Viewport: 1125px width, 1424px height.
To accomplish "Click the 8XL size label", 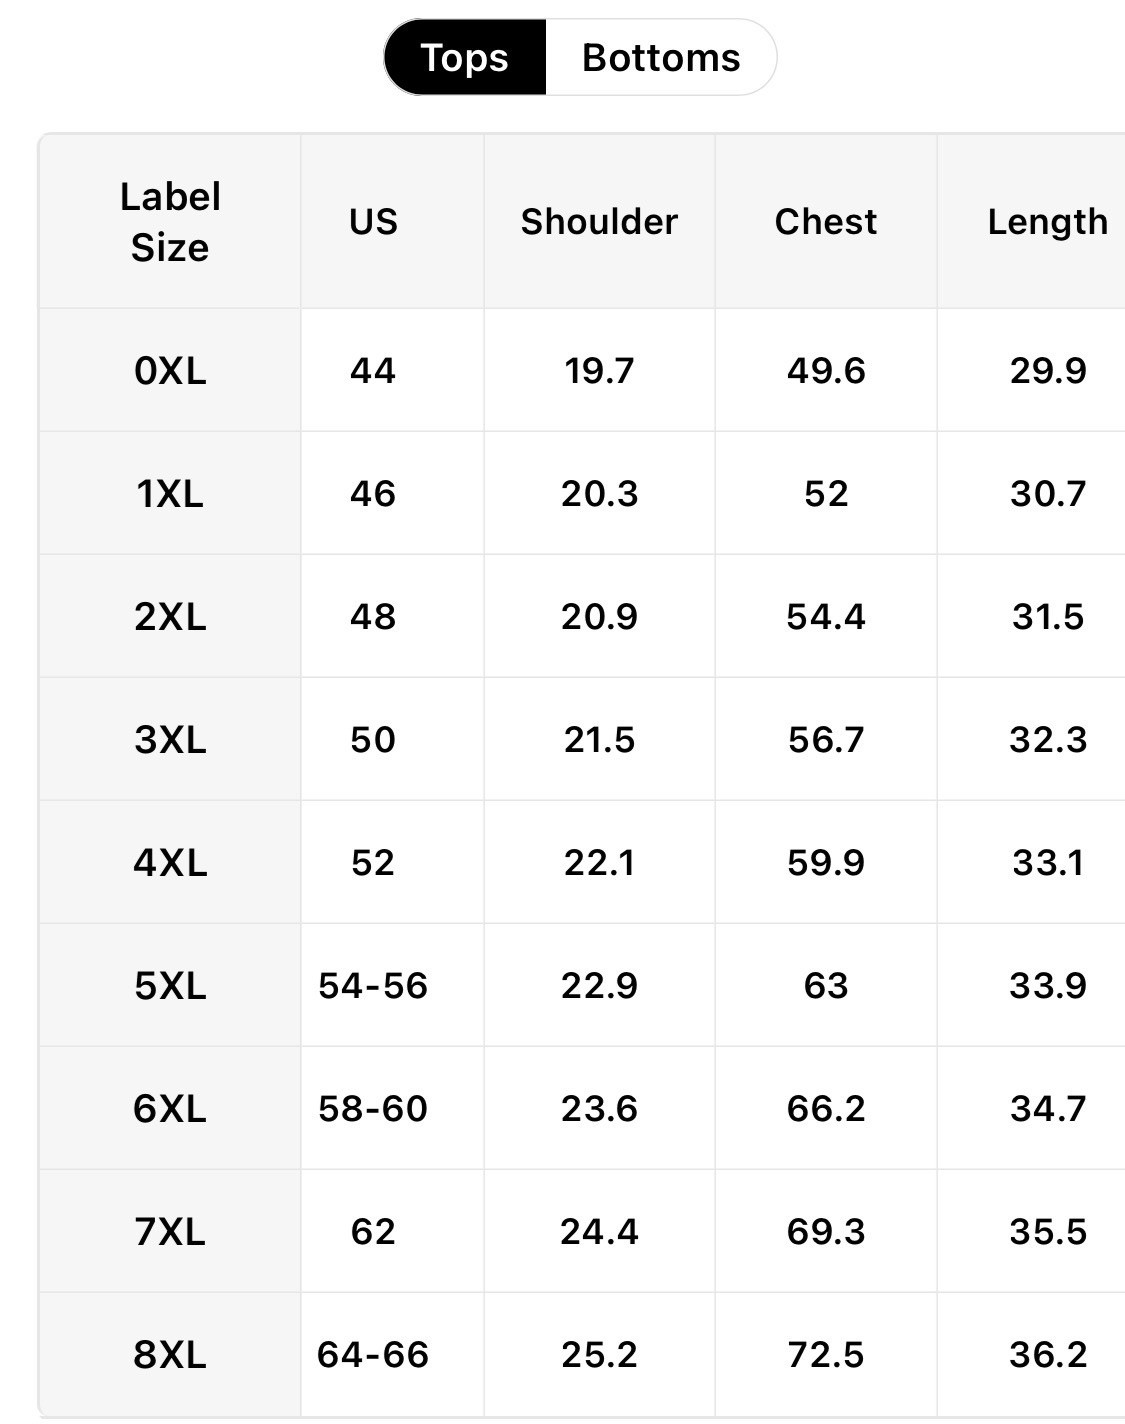I will pyautogui.click(x=170, y=1355).
